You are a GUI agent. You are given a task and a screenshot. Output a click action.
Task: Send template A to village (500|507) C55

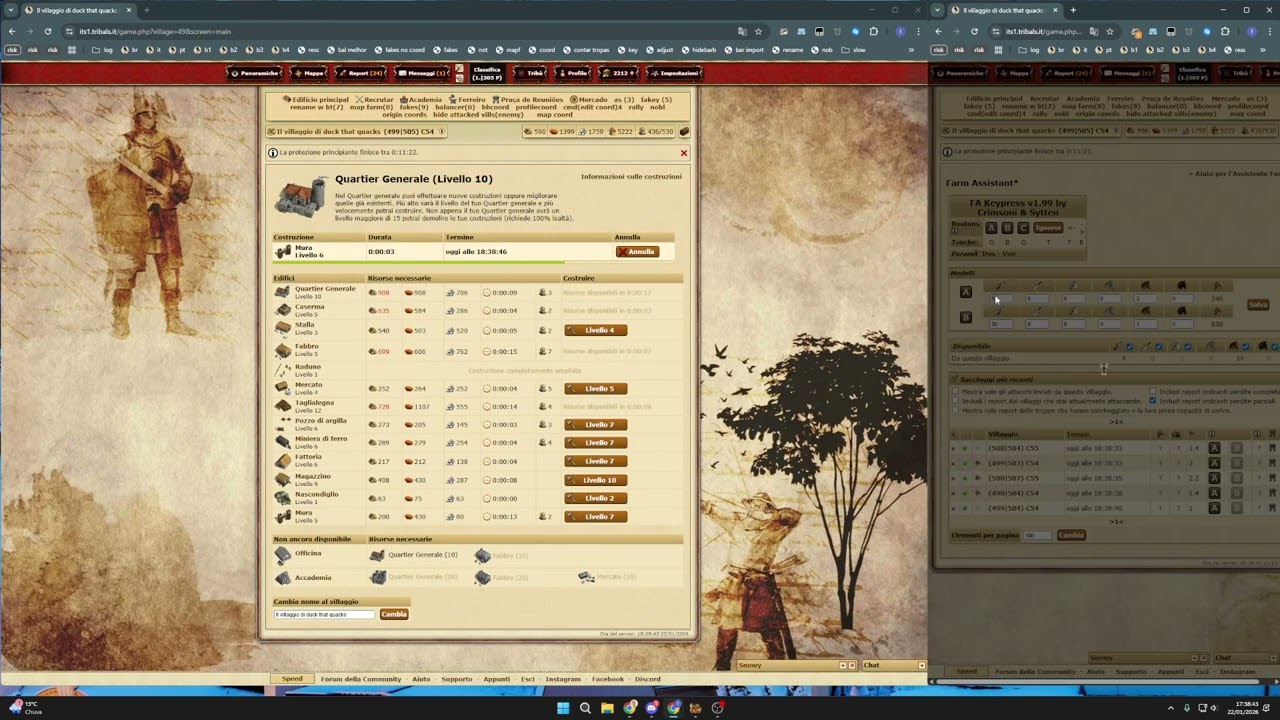pos(1214,478)
